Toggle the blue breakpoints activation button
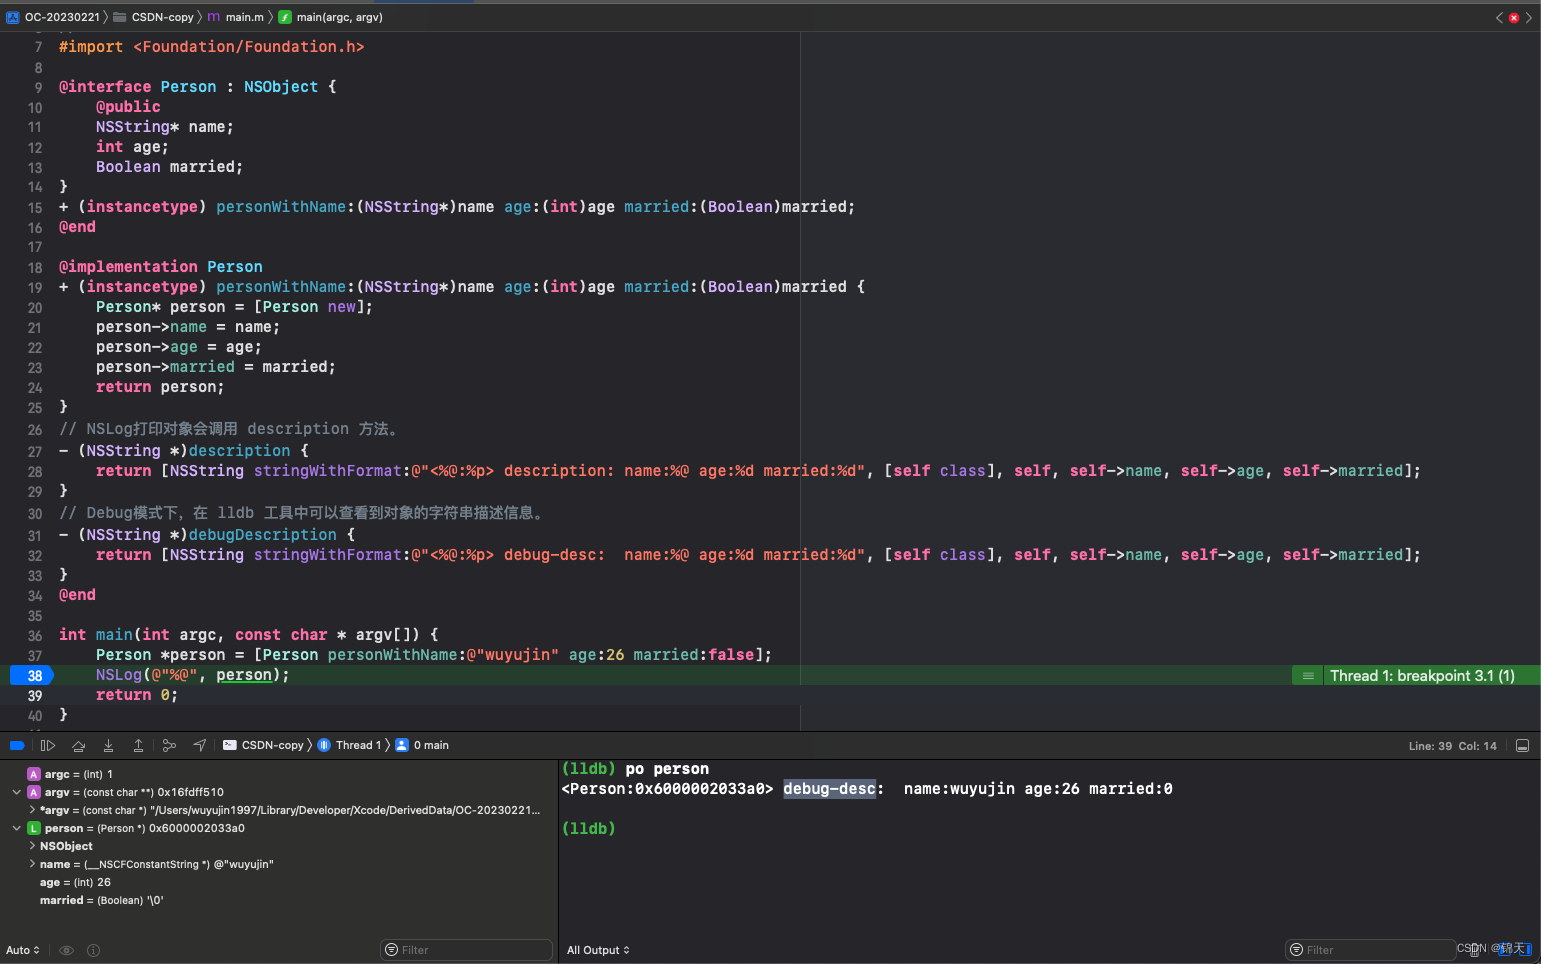Viewport: 1541px width, 964px height. pos(17,745)
